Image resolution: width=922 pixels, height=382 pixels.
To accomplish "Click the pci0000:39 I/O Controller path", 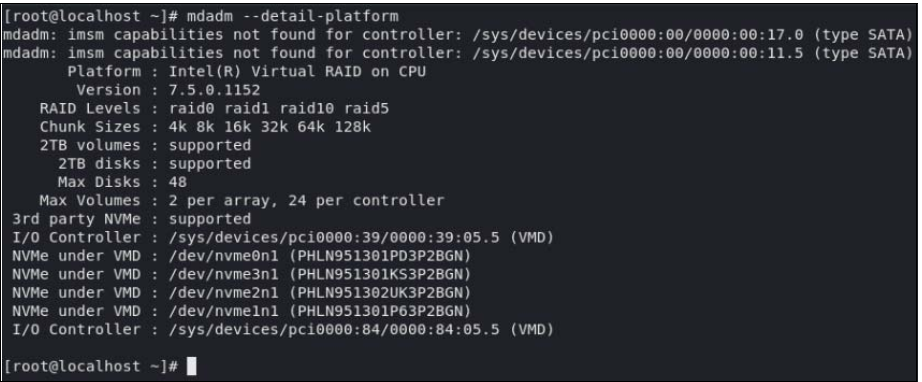I will coord(334,237).
